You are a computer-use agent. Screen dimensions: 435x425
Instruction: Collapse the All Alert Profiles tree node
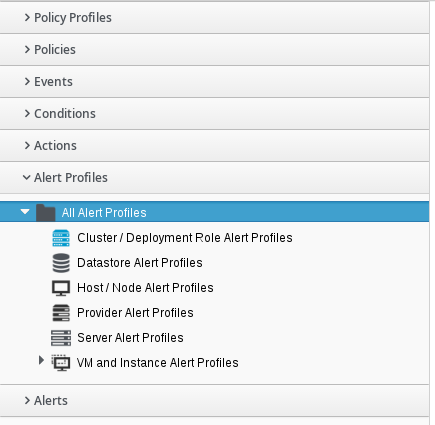tap(25, 211)
